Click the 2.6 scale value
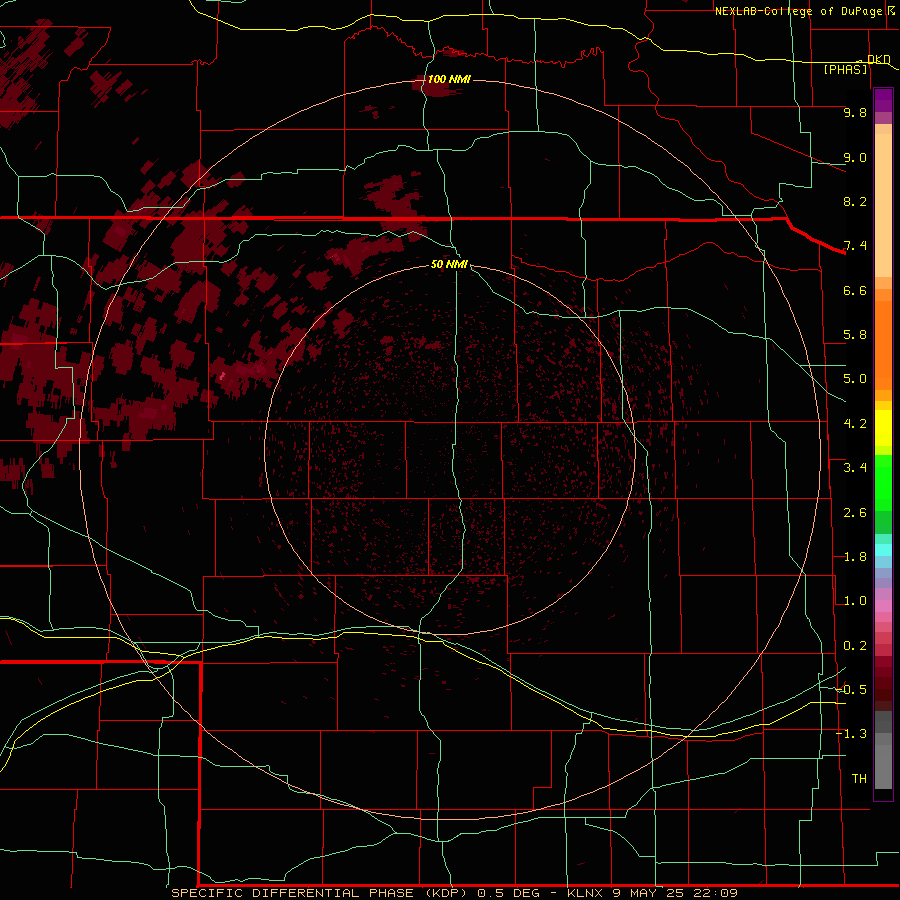 (x=855, y=513)
